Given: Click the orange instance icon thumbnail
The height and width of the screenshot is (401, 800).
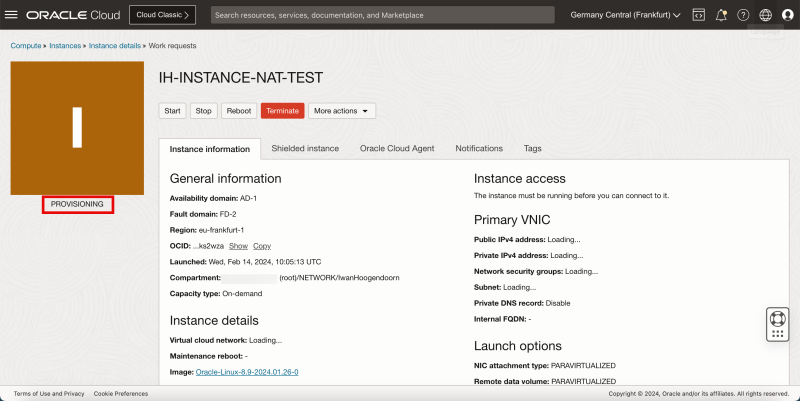Looking at the screenshot, I should [77, 128].
